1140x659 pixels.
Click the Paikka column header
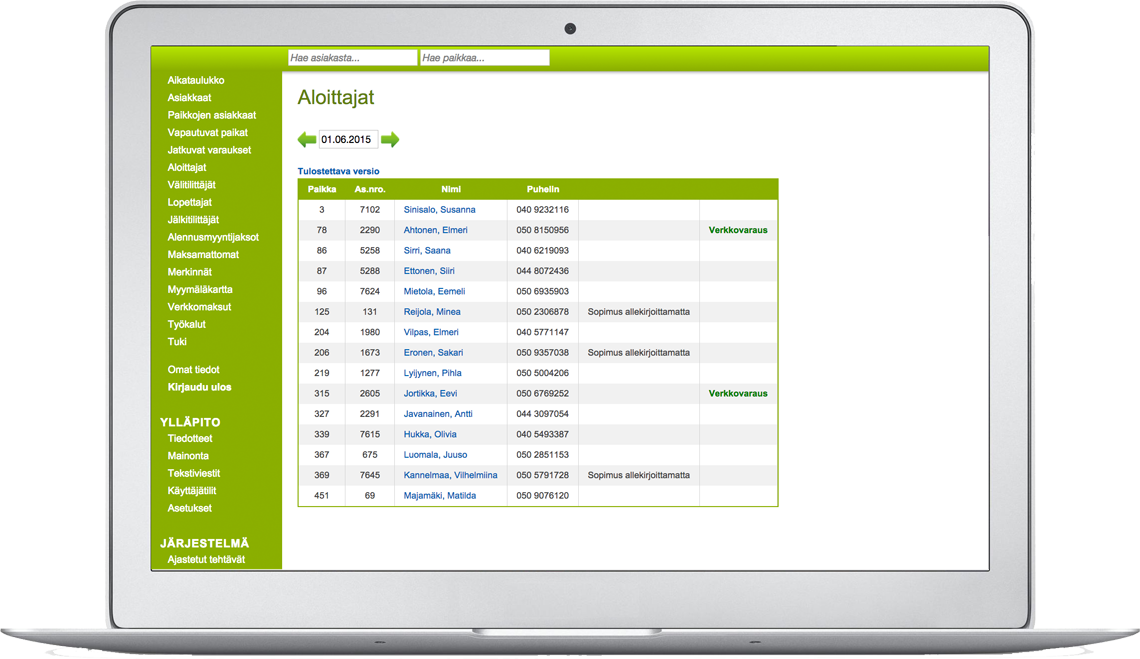tap(322, 189)
